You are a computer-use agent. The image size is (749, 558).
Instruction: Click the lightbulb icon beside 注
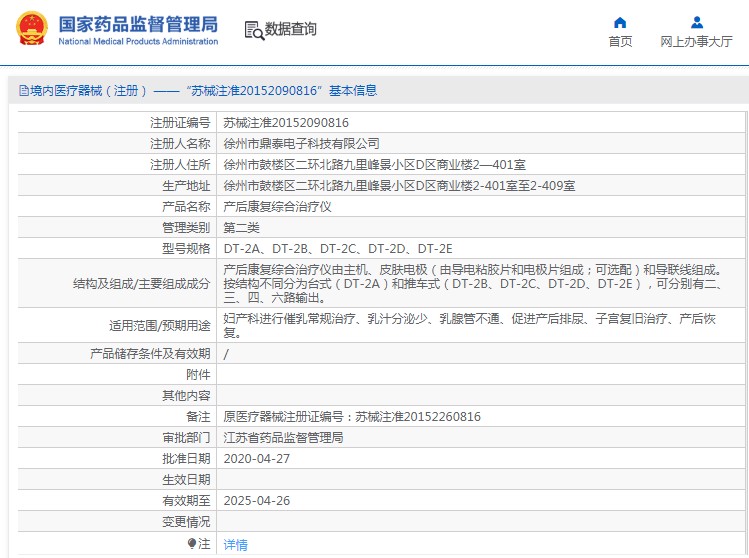pyautogui.click(x=192, y=543)
